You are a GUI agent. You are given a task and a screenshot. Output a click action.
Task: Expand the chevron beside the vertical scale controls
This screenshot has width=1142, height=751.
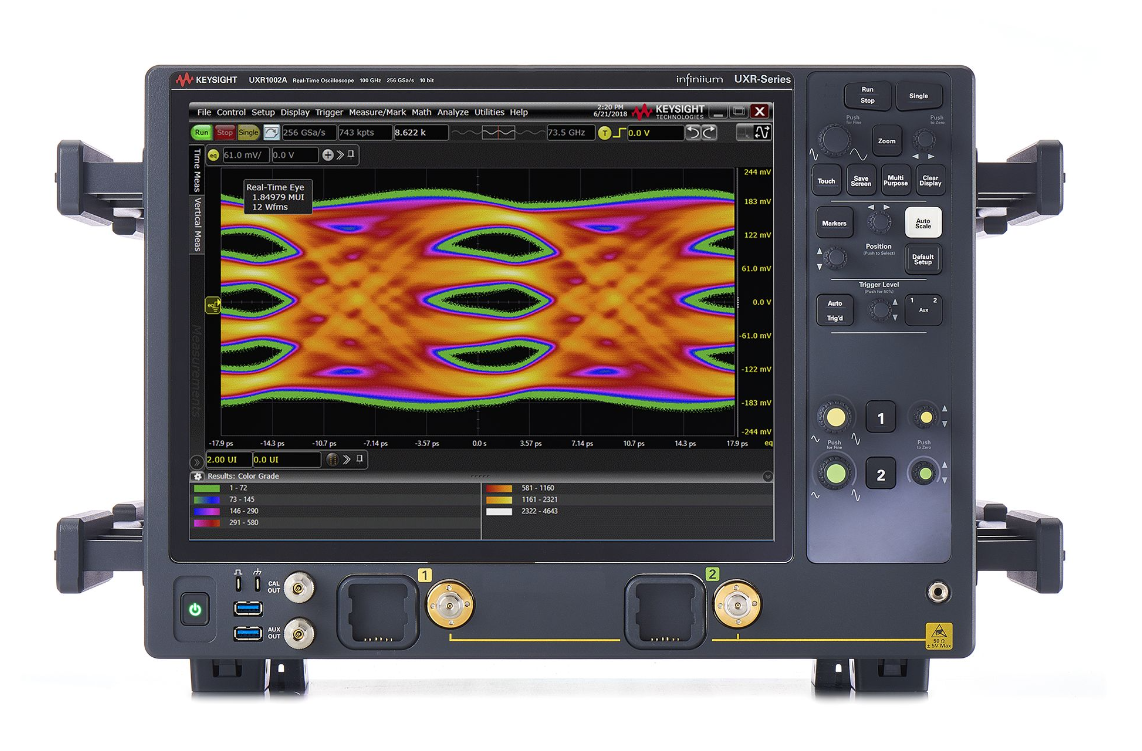tap(338, 155)
